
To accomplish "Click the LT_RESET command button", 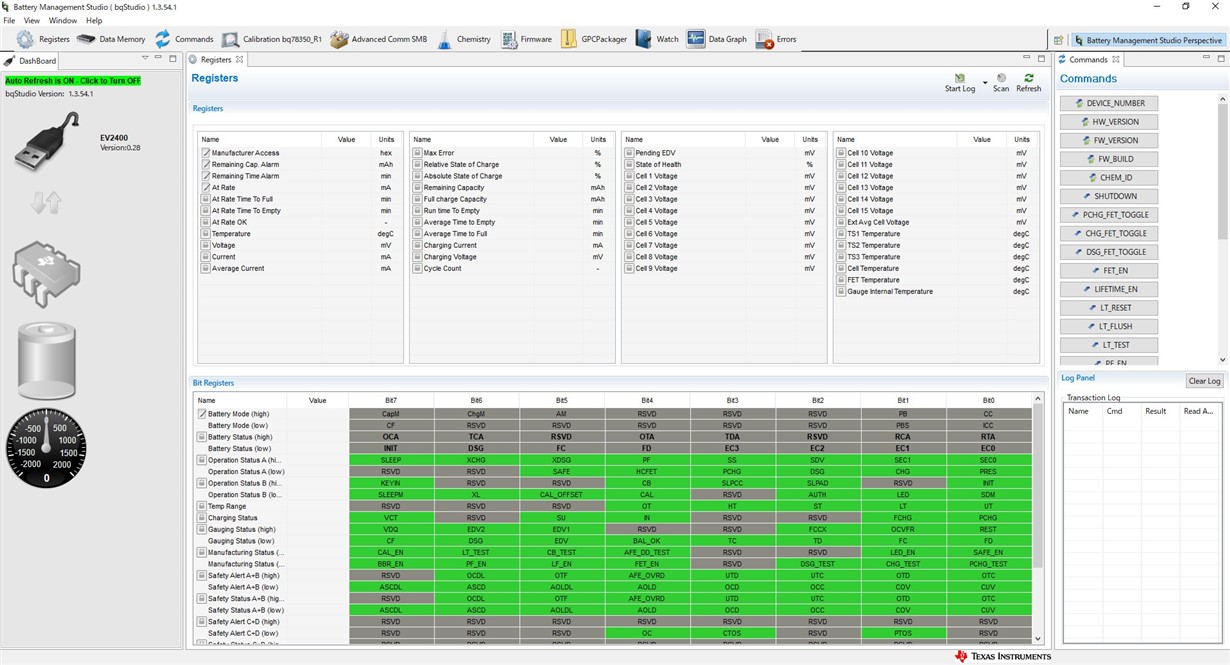I will pyautogui.click(x=1109, y=308).
